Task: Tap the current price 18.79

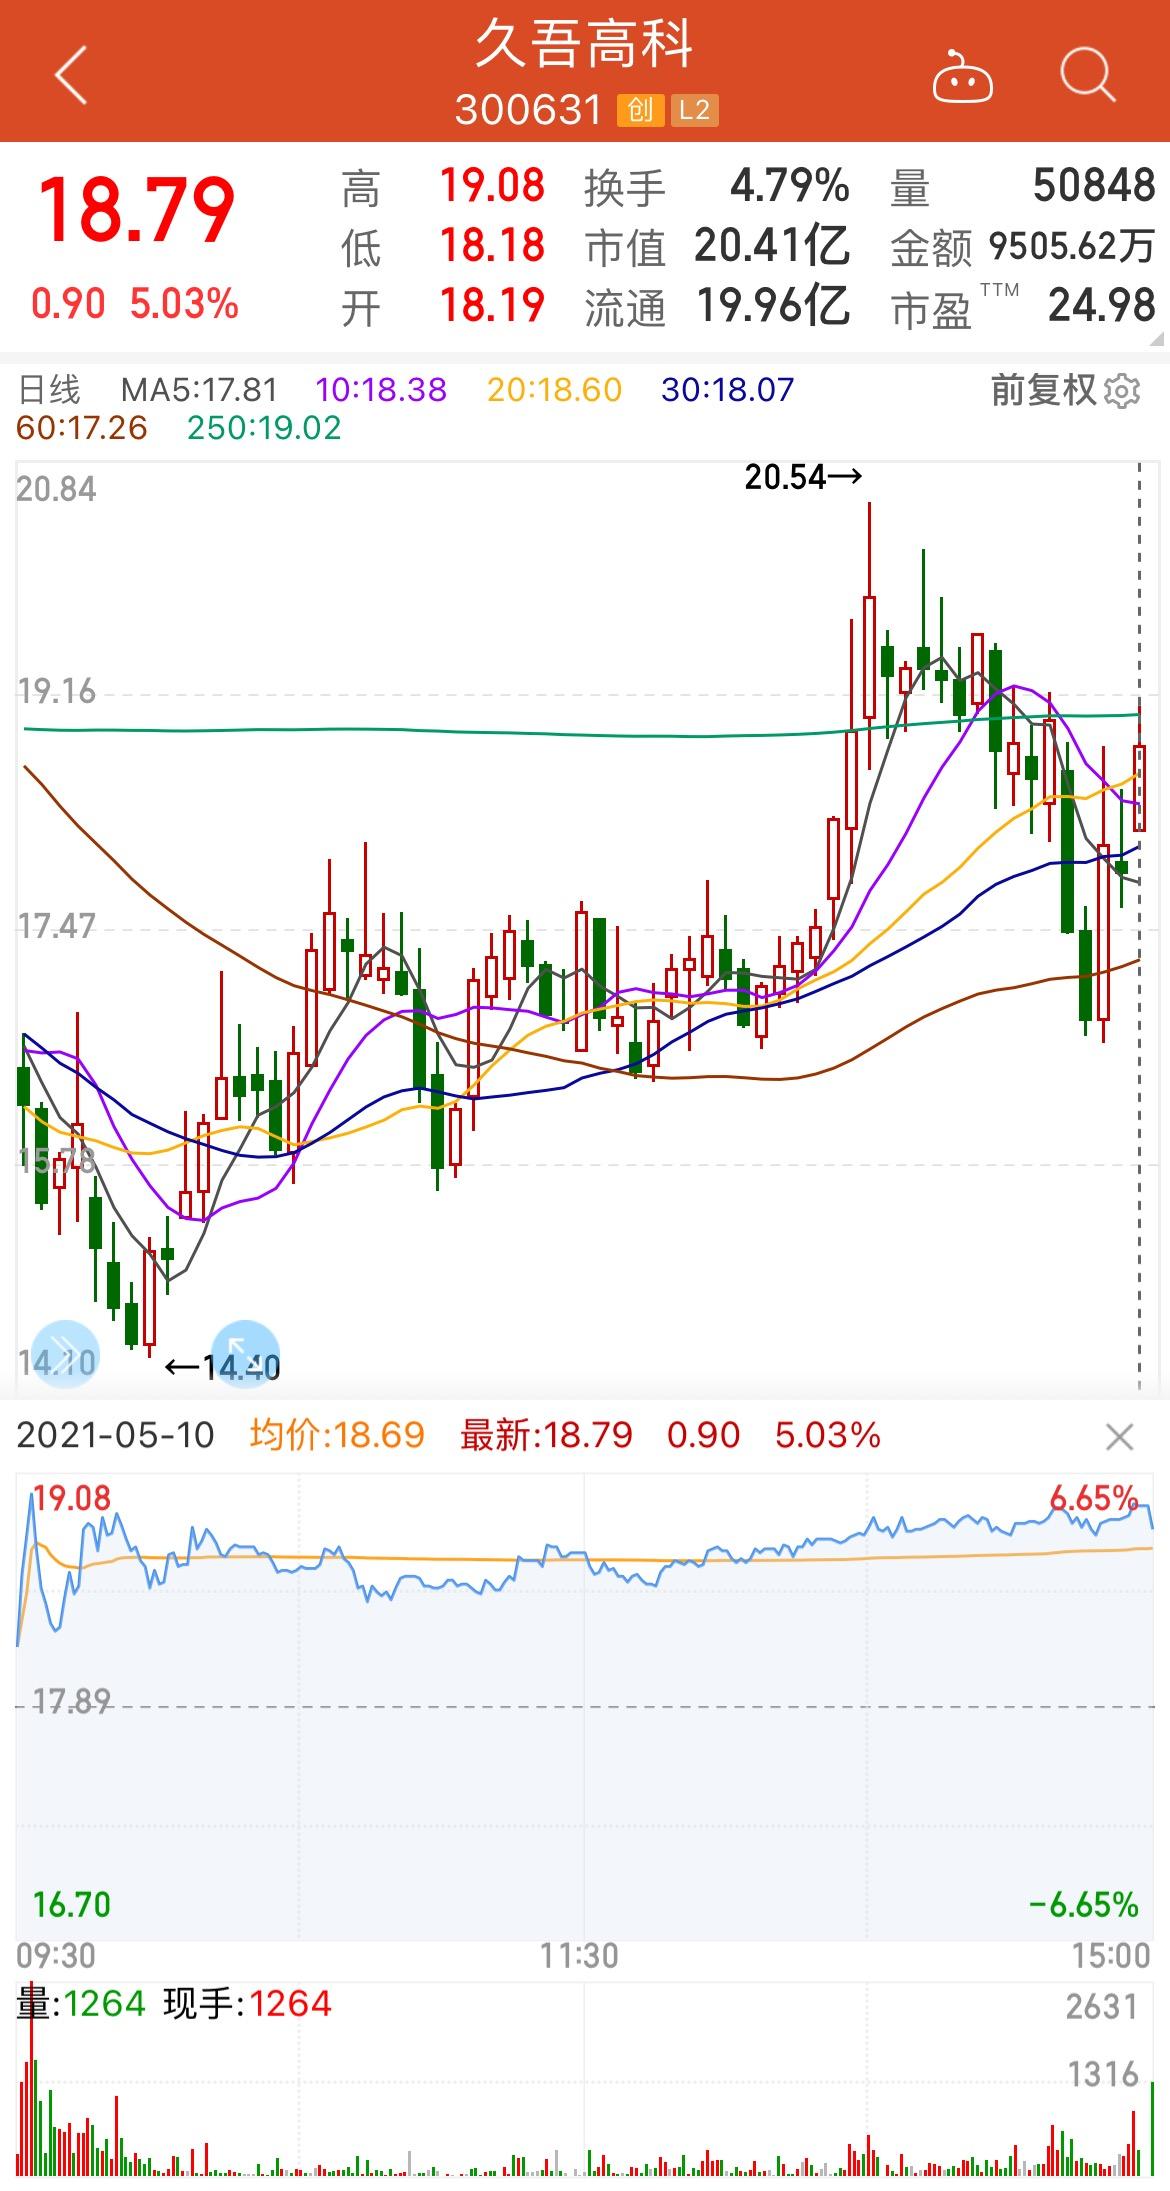Action: pyautogui.click(x=136, y=211)
